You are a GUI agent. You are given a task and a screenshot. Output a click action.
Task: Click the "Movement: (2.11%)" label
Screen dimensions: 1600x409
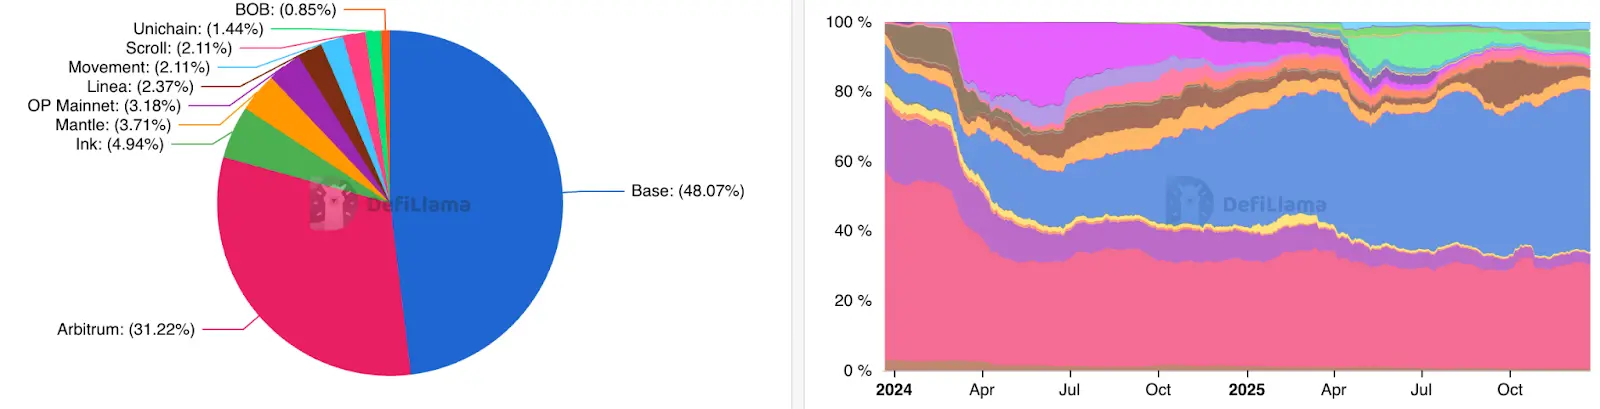pyautogui.click(x=139, y=67)
